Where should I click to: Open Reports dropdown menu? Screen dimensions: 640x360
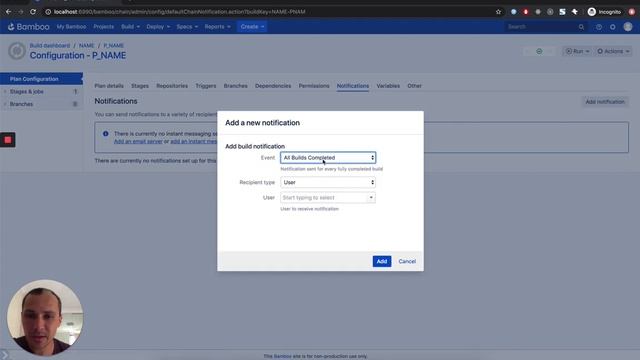coord(217,27)
